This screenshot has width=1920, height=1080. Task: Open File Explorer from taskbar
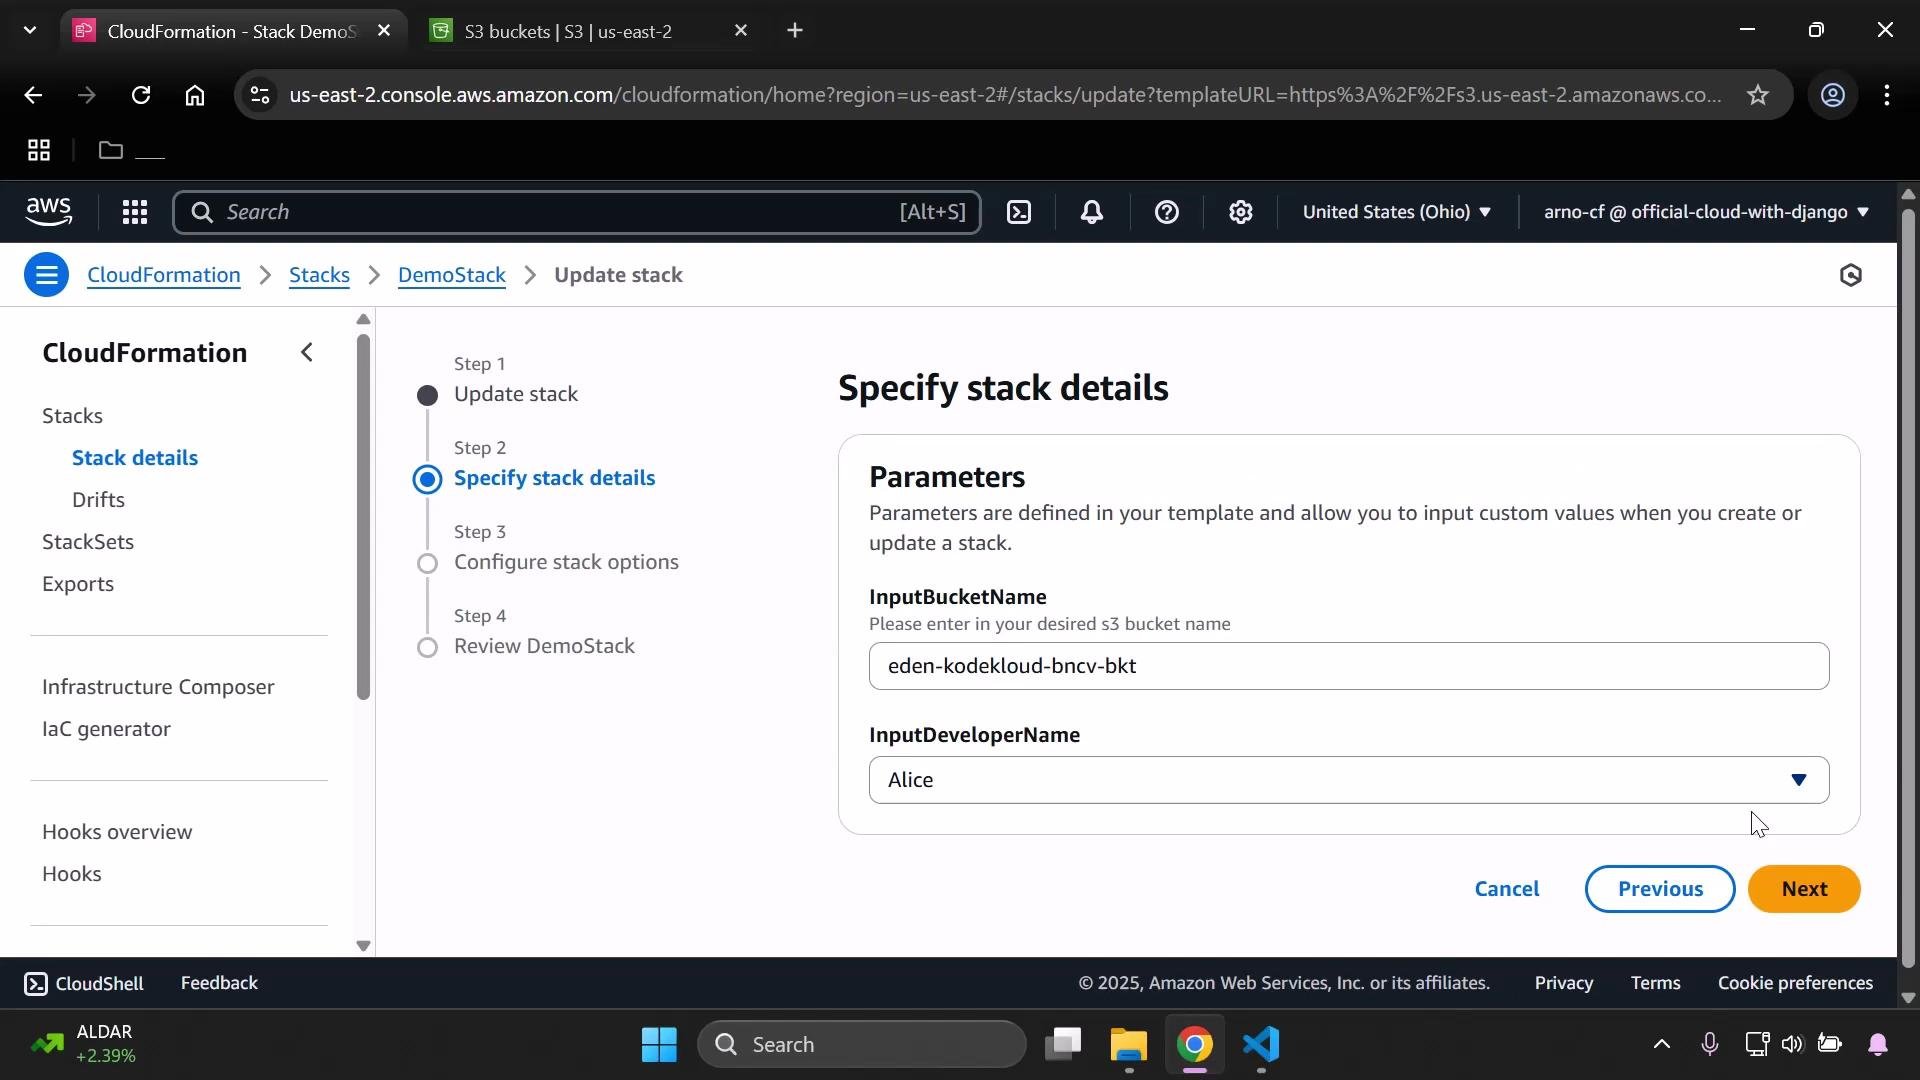tap(1129, 1045)
